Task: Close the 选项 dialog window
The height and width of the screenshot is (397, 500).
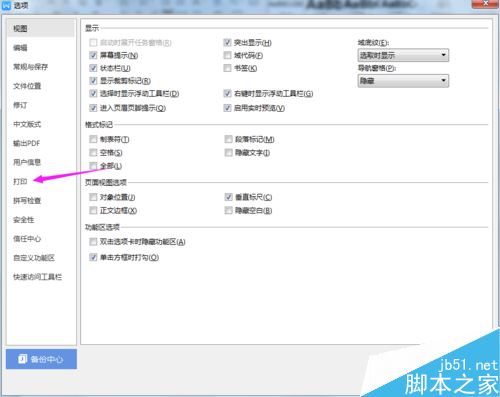Action: tap(486, 3)
